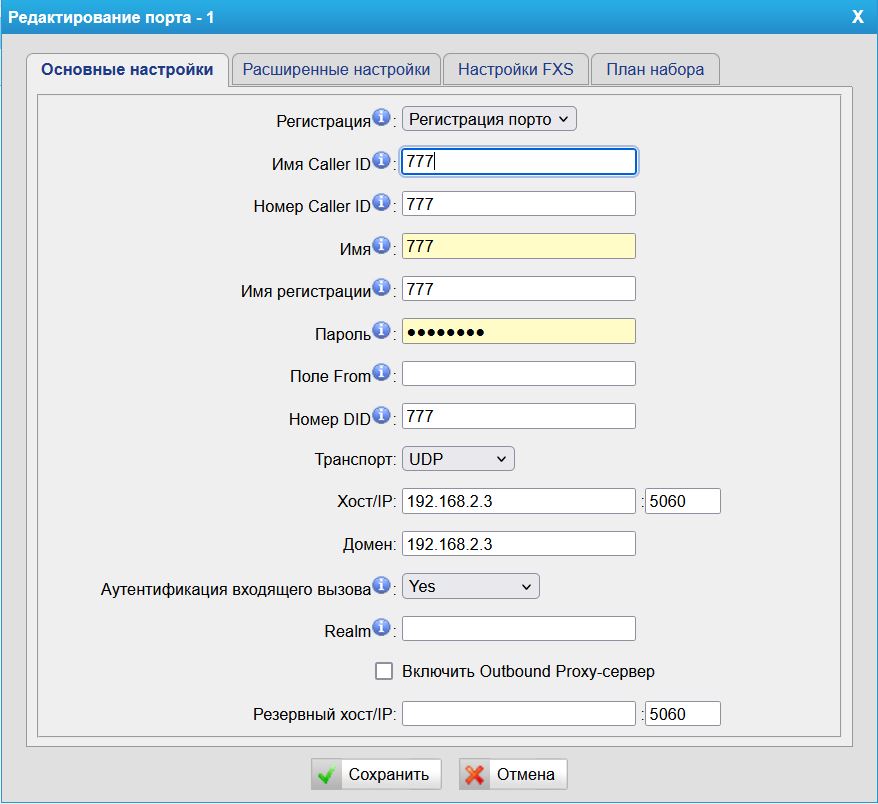The width and height of the screenshot is (878, 804).
Task: Click the Резервный хост/IP port field
Action: point(683,714)
